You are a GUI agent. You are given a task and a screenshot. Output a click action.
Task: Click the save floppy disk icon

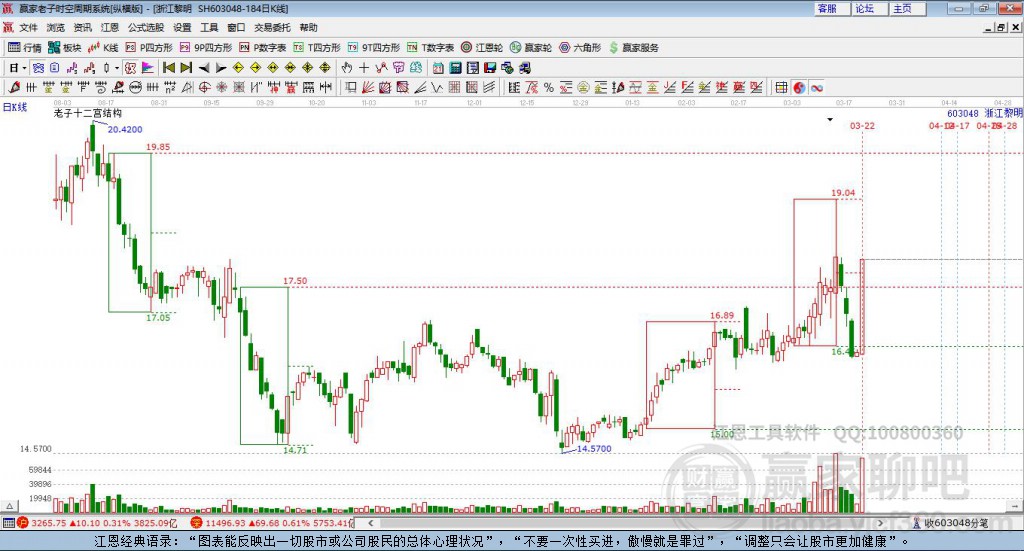[490, 68]
